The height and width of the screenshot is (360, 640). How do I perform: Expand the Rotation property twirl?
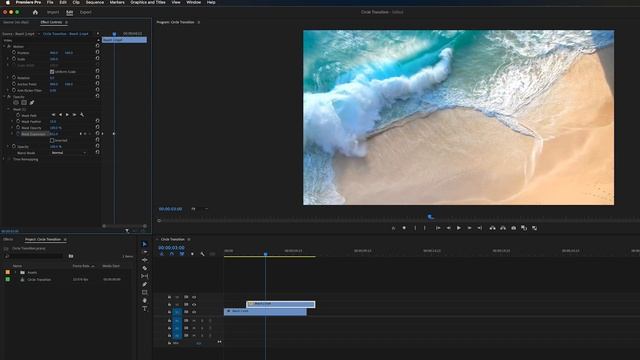(x=8, y=78)
